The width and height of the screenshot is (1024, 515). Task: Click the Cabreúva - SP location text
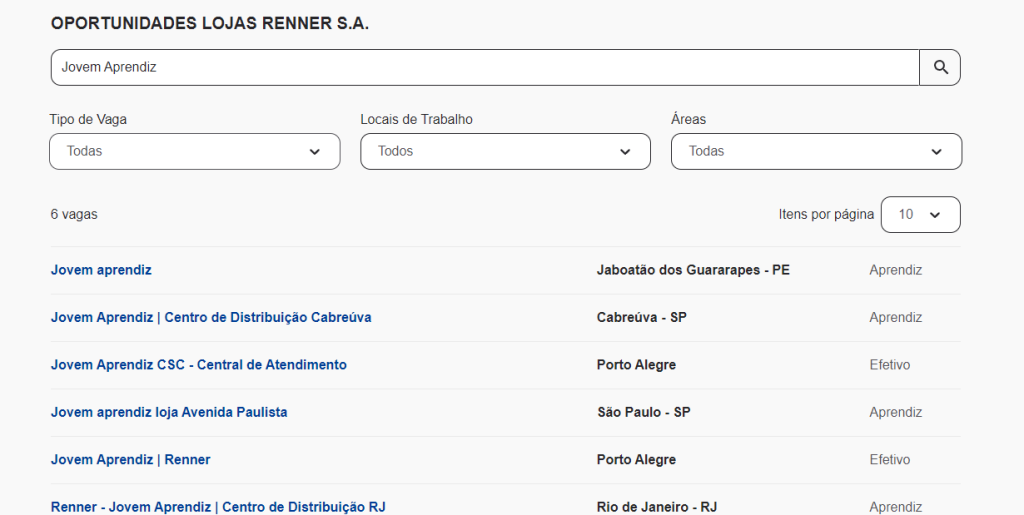[641, 317]
